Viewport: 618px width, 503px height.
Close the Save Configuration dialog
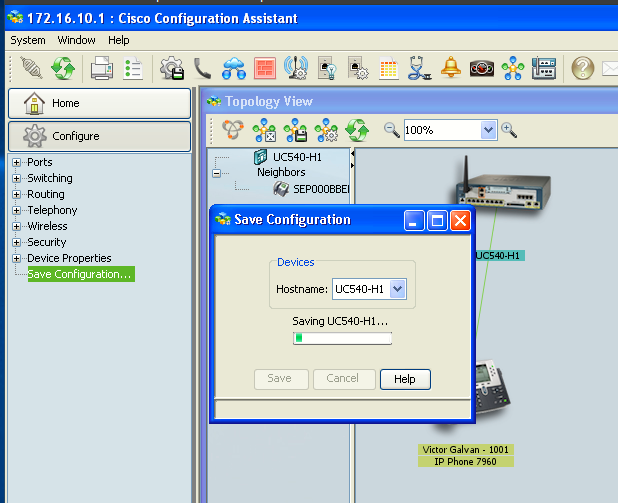460,220
